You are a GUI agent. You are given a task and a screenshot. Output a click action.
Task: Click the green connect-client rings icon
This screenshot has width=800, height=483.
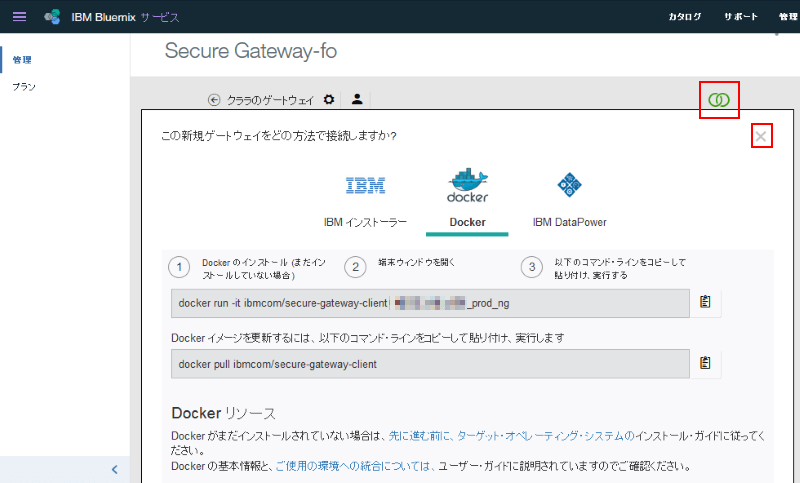point(719,100)
